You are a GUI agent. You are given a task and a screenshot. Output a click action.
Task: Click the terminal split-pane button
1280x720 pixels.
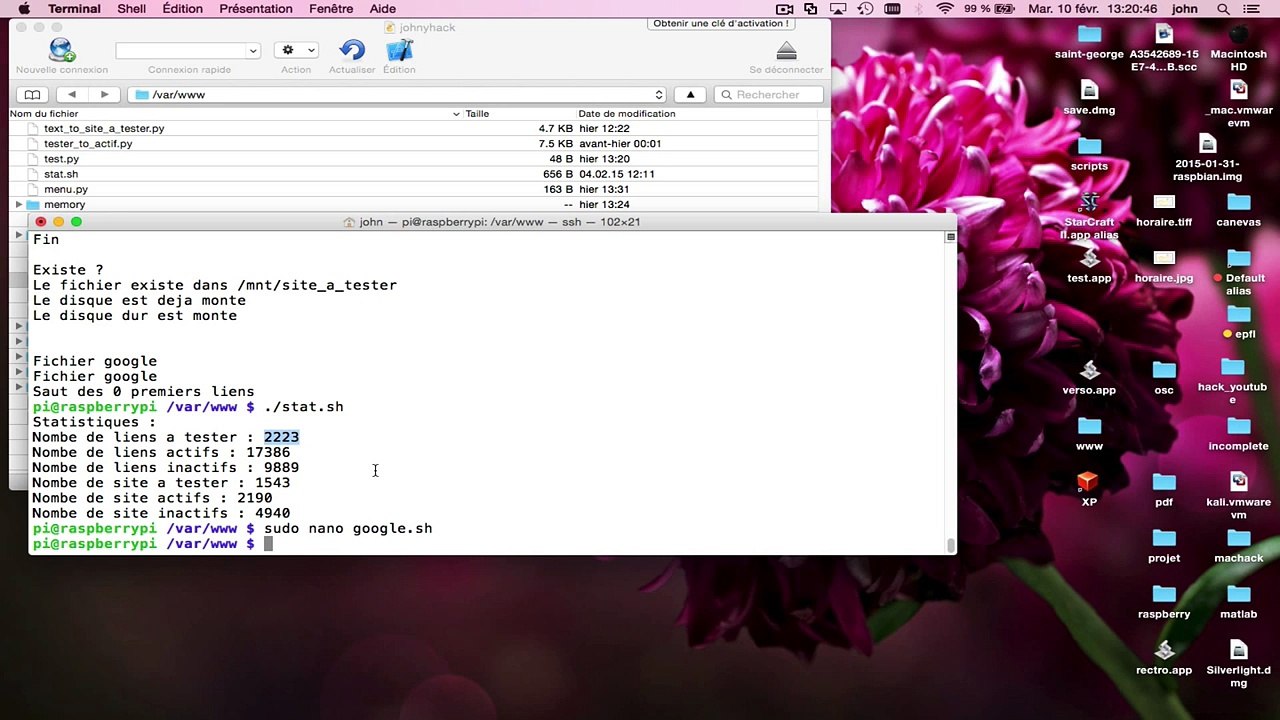point(950,237)
